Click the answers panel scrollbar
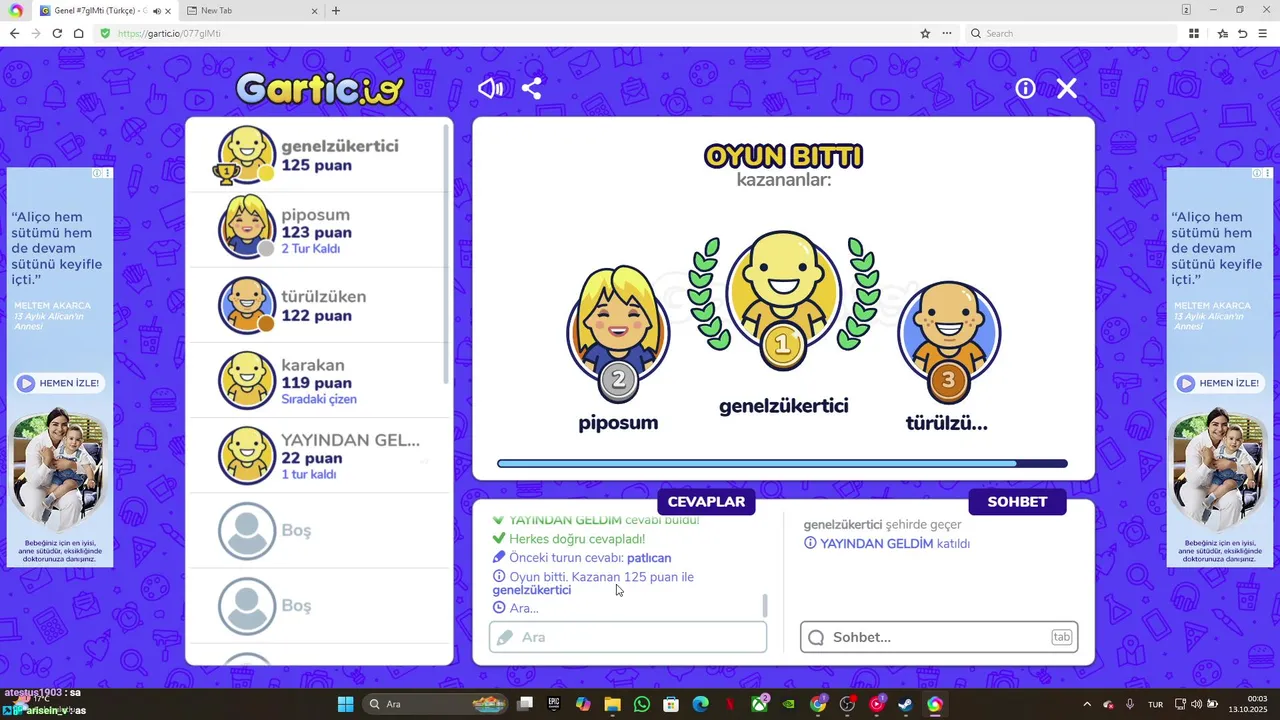 (x=765, y=605)
